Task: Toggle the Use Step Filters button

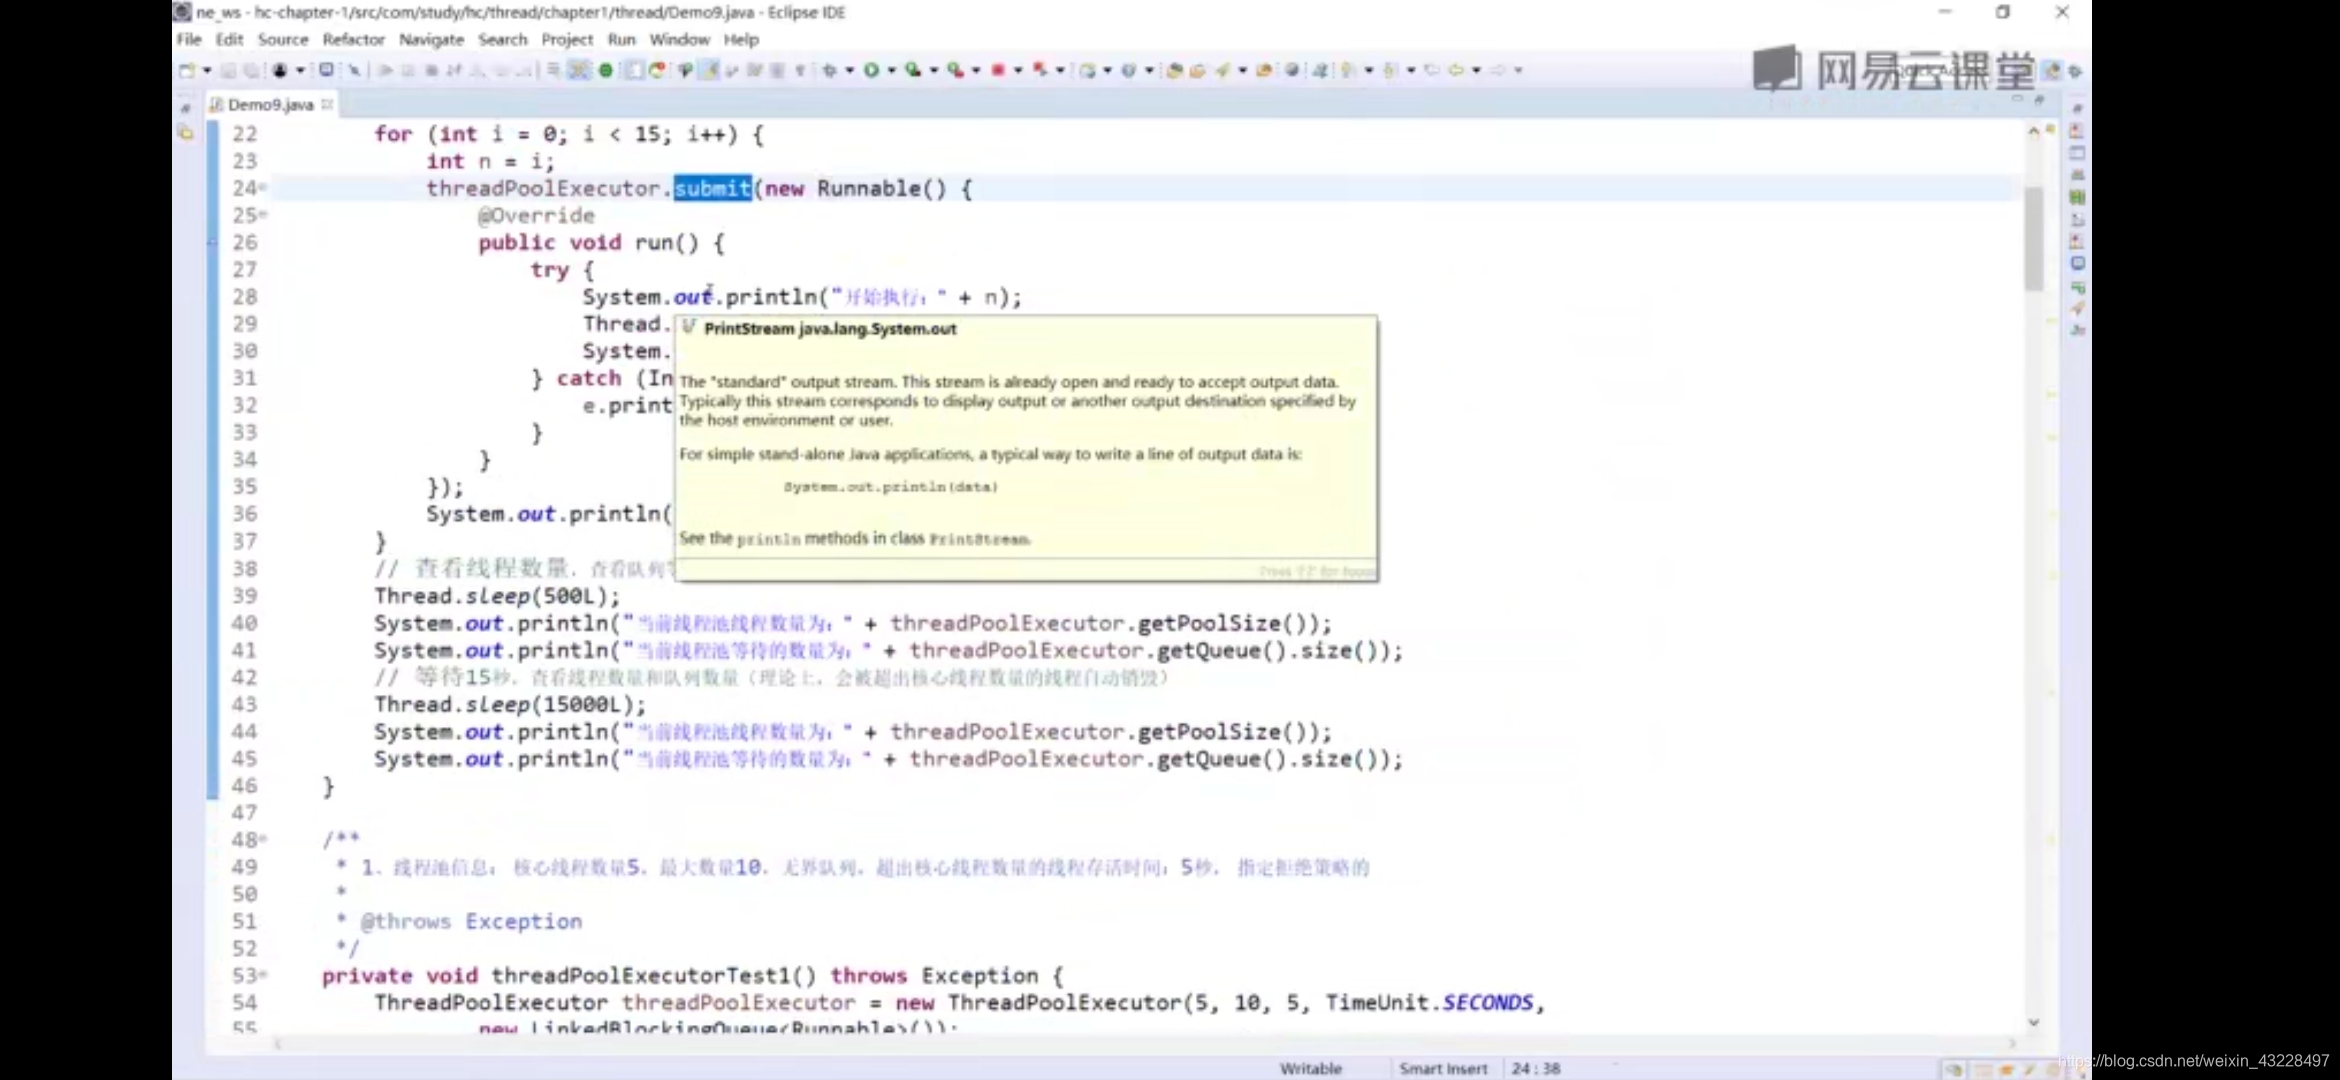Action: point(579,70)
